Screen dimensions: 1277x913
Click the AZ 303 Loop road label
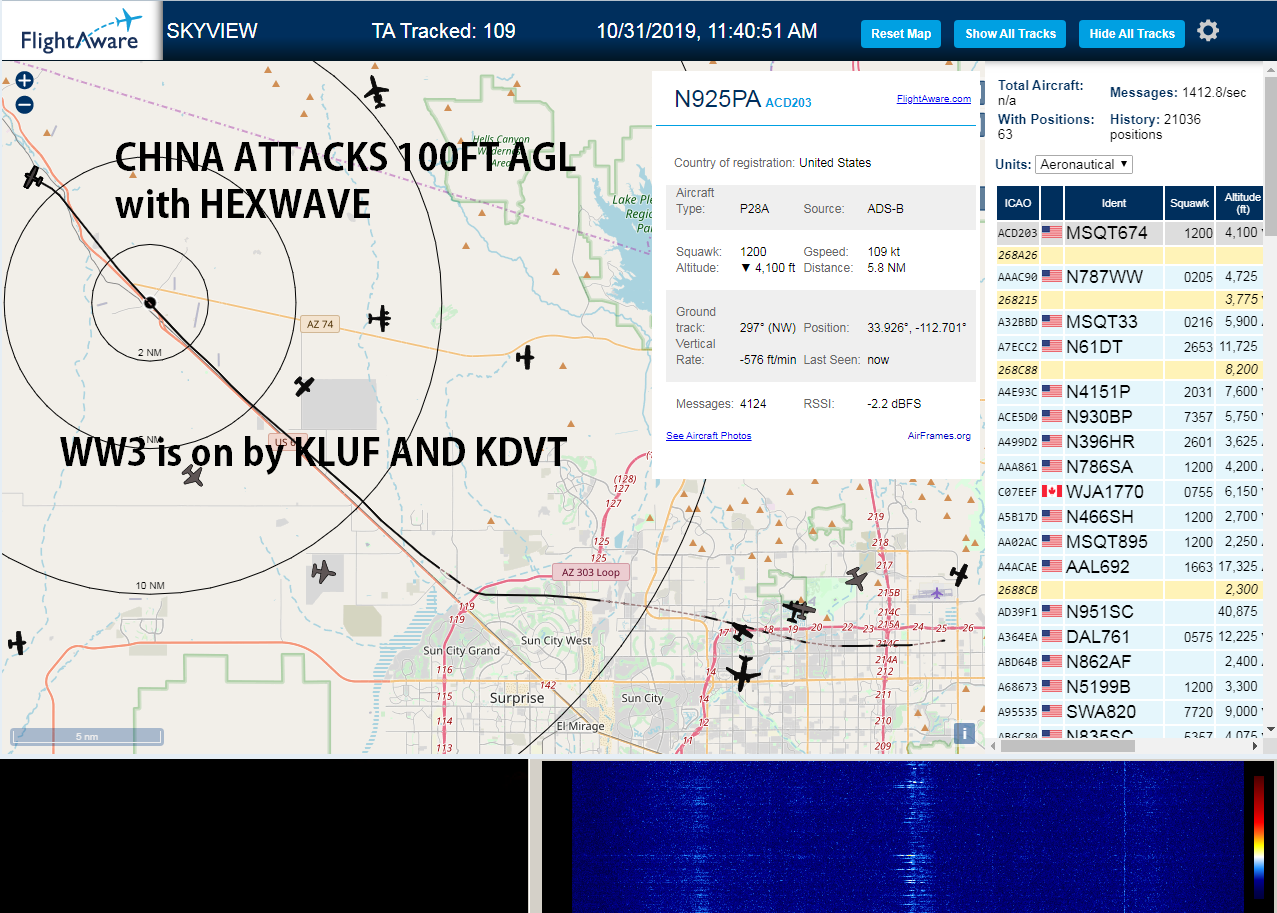(590, 572)
